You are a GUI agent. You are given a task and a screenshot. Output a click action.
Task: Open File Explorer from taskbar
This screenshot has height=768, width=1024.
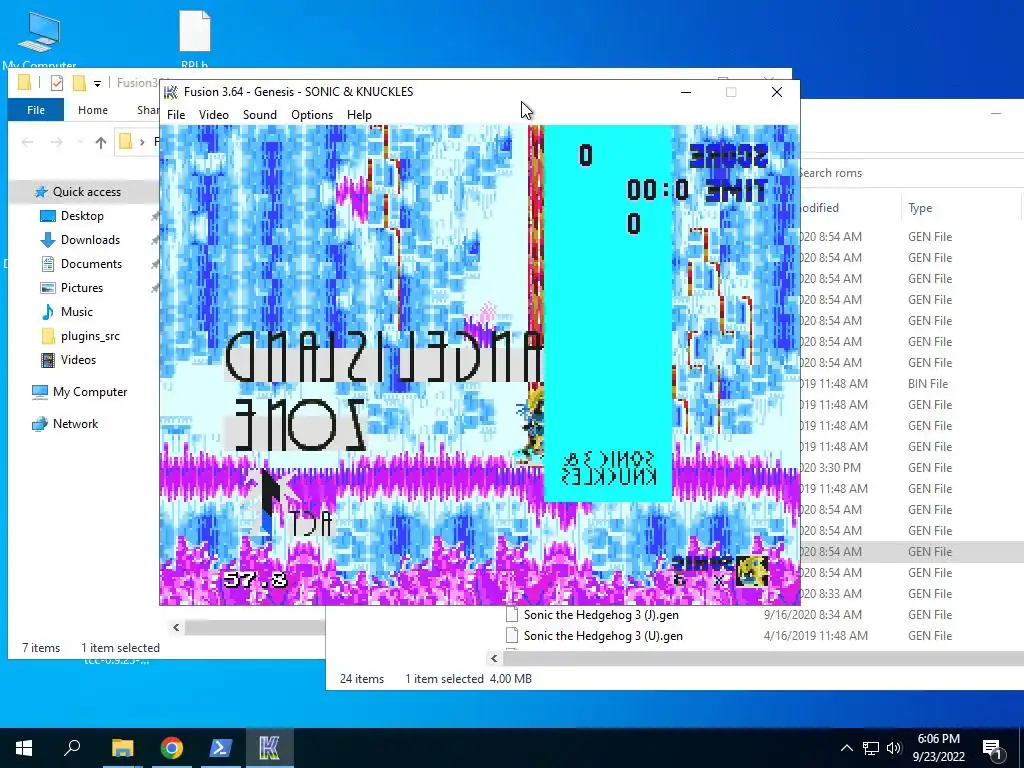click(x=122, y=748)
